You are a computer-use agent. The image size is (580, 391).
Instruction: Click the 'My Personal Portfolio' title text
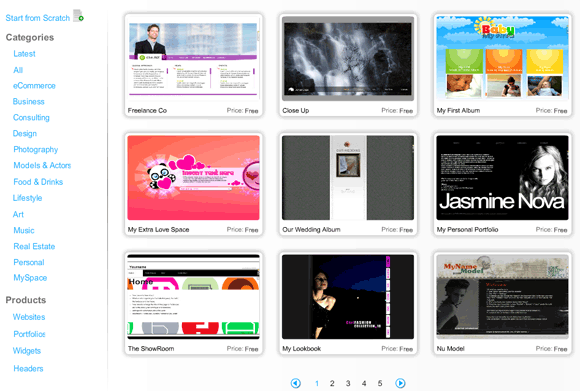[467, 229]
